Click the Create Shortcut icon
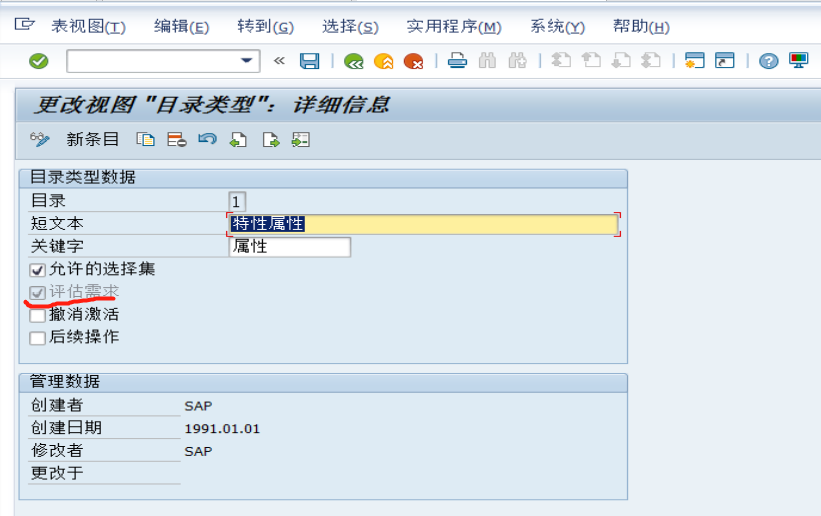 coord(725,61)
